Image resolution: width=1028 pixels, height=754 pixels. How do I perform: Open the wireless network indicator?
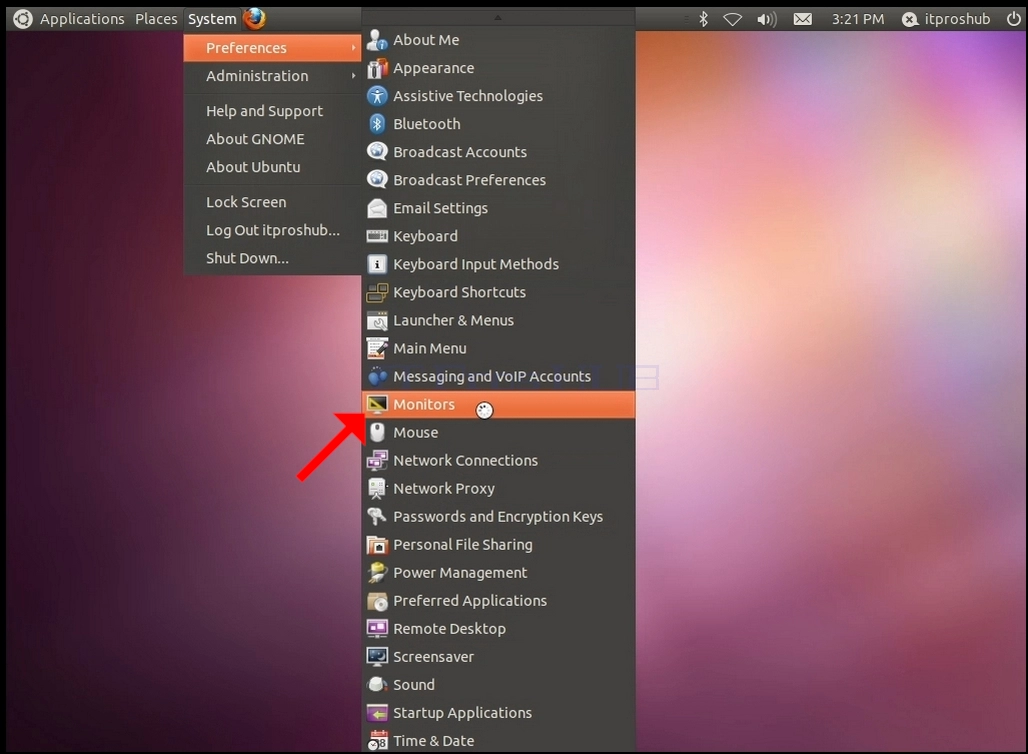pyautogui.click(x=732, y=20)
